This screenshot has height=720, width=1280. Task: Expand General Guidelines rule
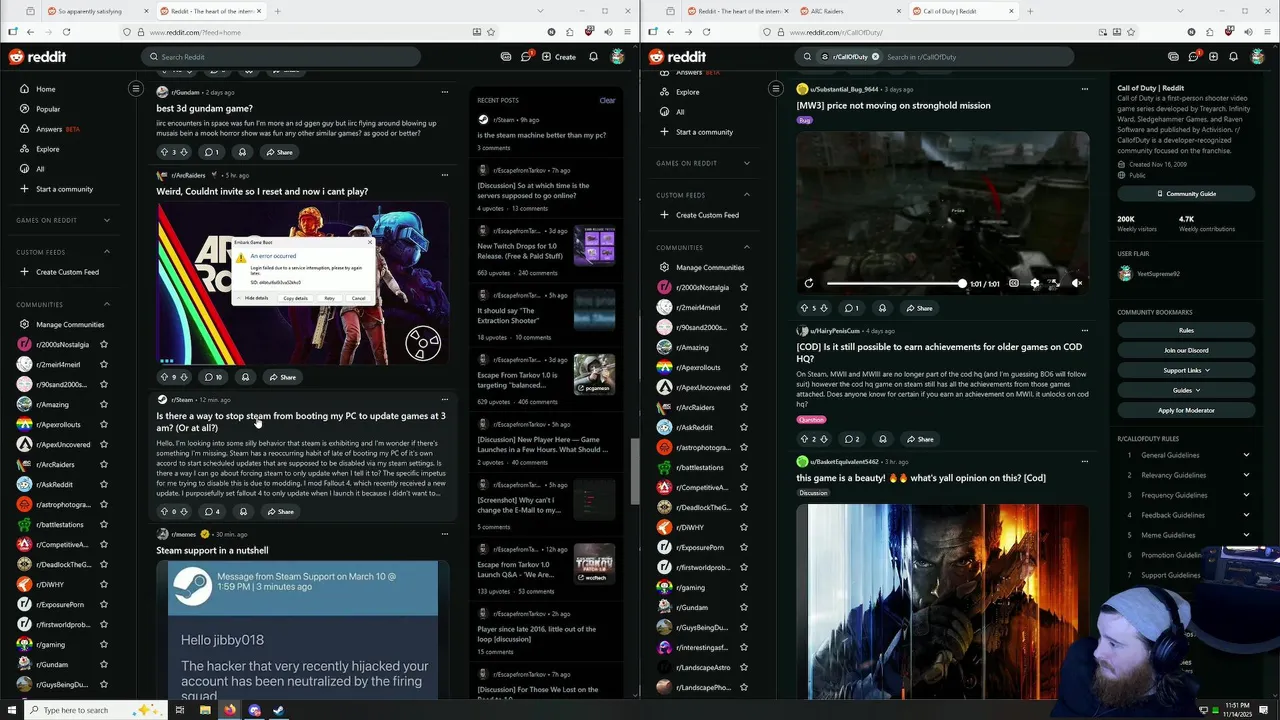pos(1186,455)
